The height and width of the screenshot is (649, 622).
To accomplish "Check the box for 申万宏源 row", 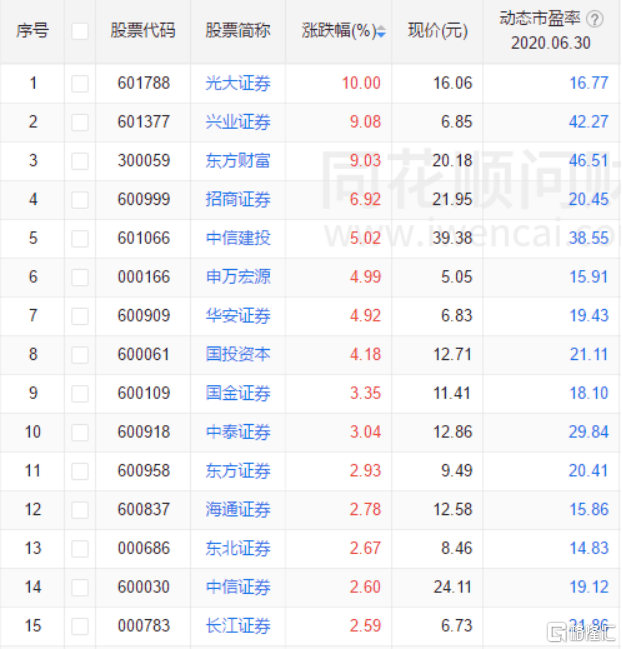I will point(80,277).
